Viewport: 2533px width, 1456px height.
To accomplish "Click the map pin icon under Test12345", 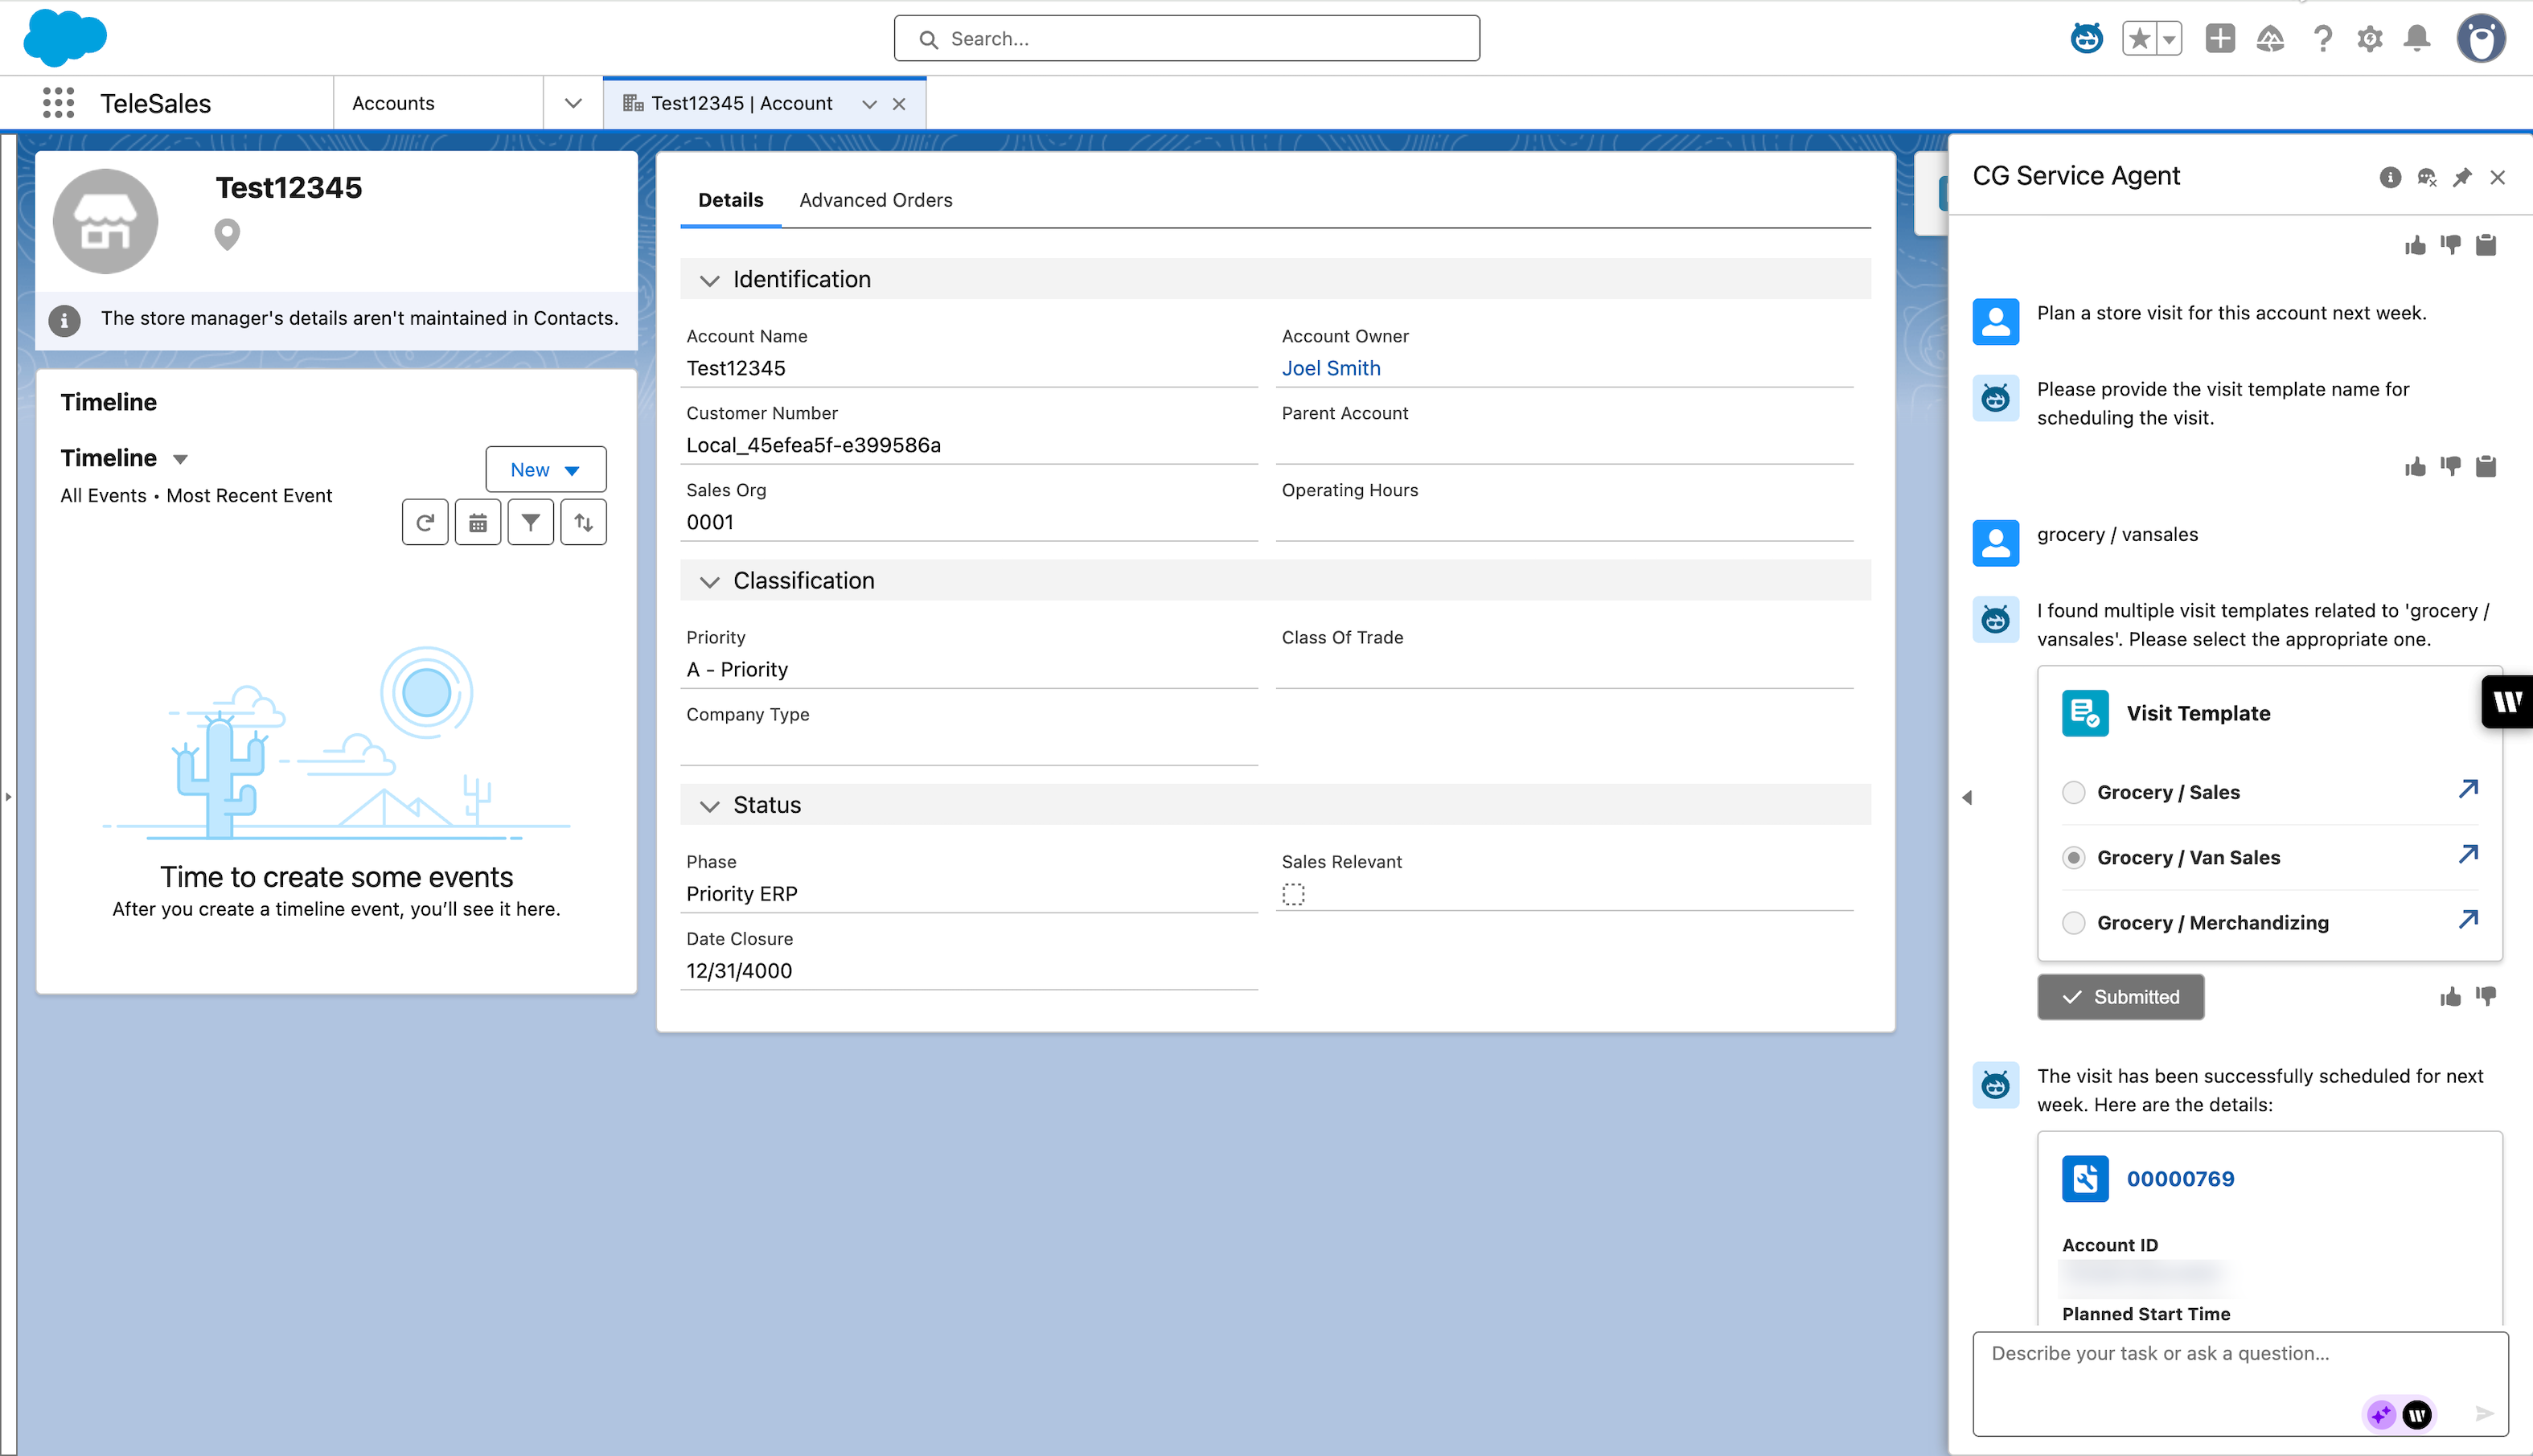I will pos(227,235).
